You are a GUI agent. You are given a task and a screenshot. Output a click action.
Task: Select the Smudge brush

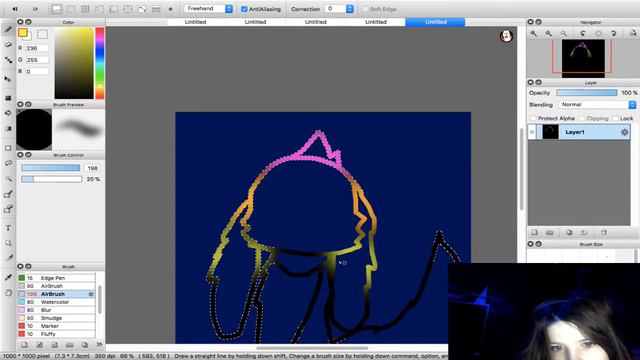coord(56,318)
